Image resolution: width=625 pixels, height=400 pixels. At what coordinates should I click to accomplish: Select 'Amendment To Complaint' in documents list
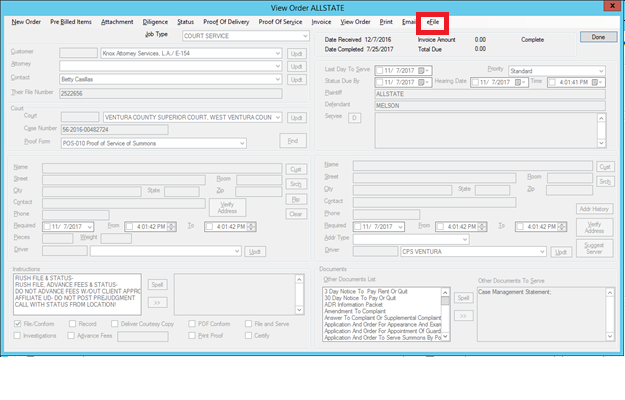point(355,312)
